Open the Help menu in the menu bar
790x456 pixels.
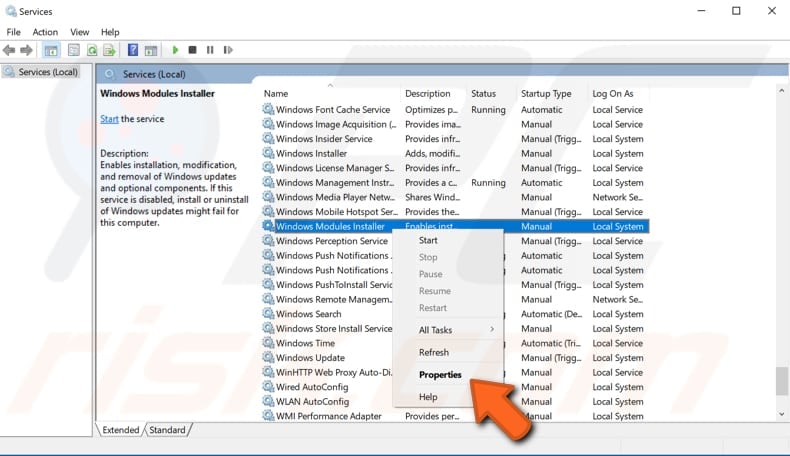(110, 32)
